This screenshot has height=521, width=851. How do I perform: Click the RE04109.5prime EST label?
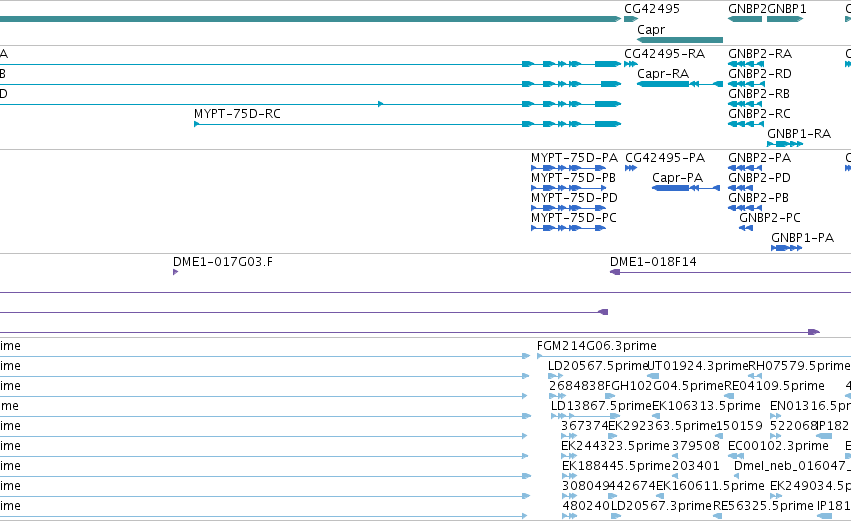[x=774, y=386]
